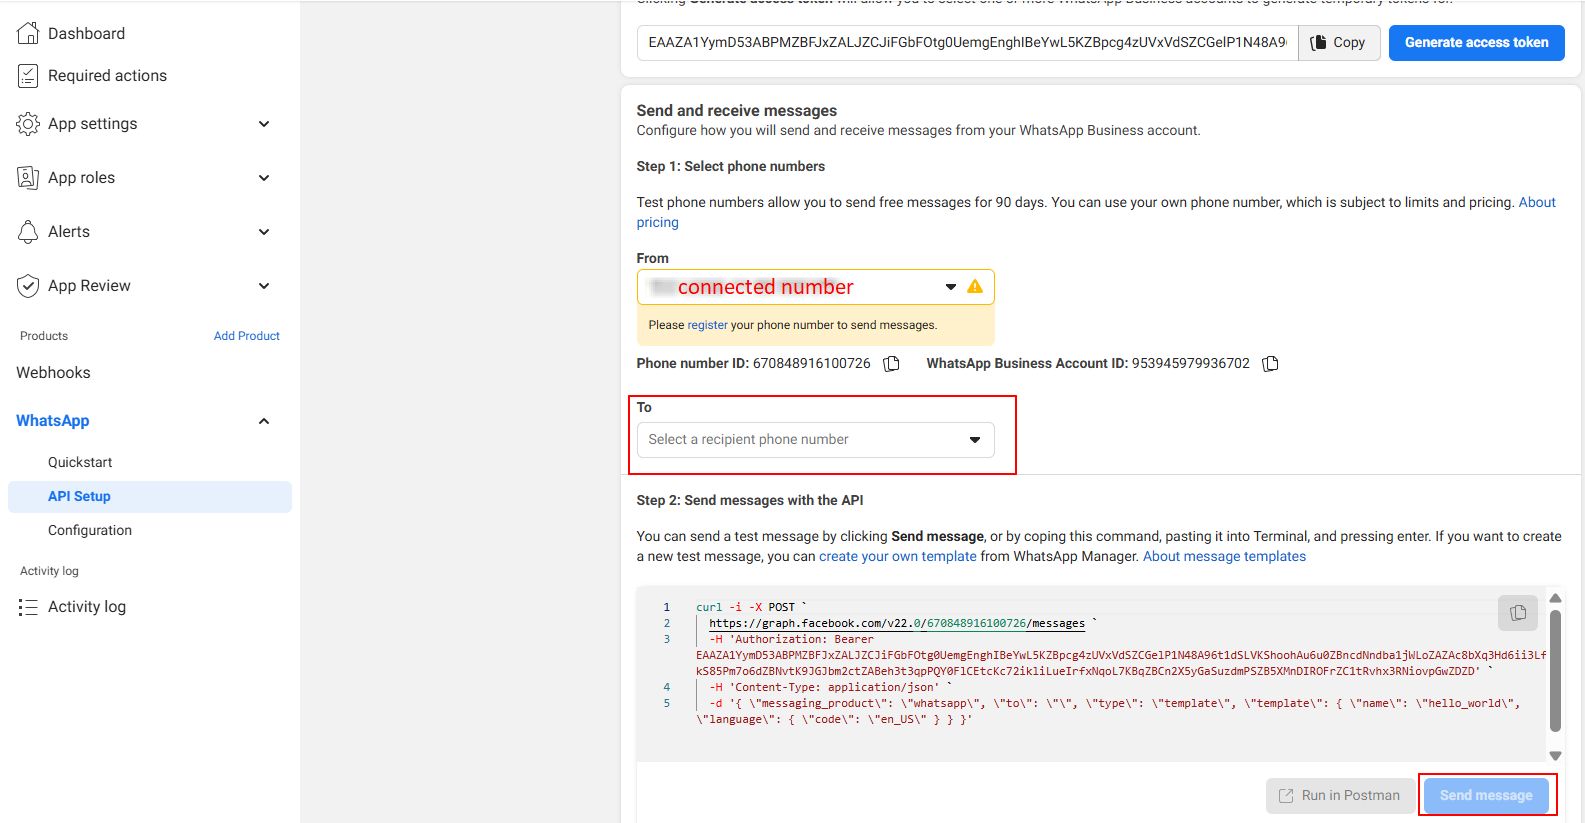Viewport: 1585px width, 823px height.
Task: Open the Quickstart menu item
Action: tap(80, 462)
